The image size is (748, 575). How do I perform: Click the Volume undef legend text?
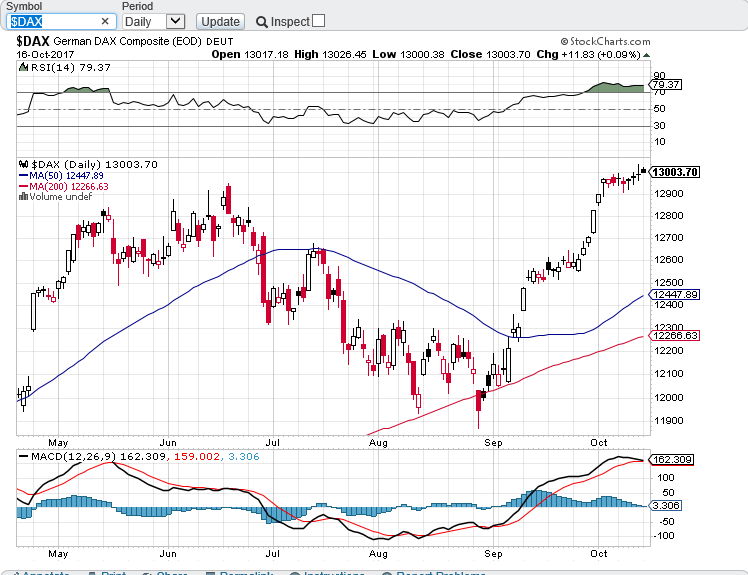click(60, 197)
